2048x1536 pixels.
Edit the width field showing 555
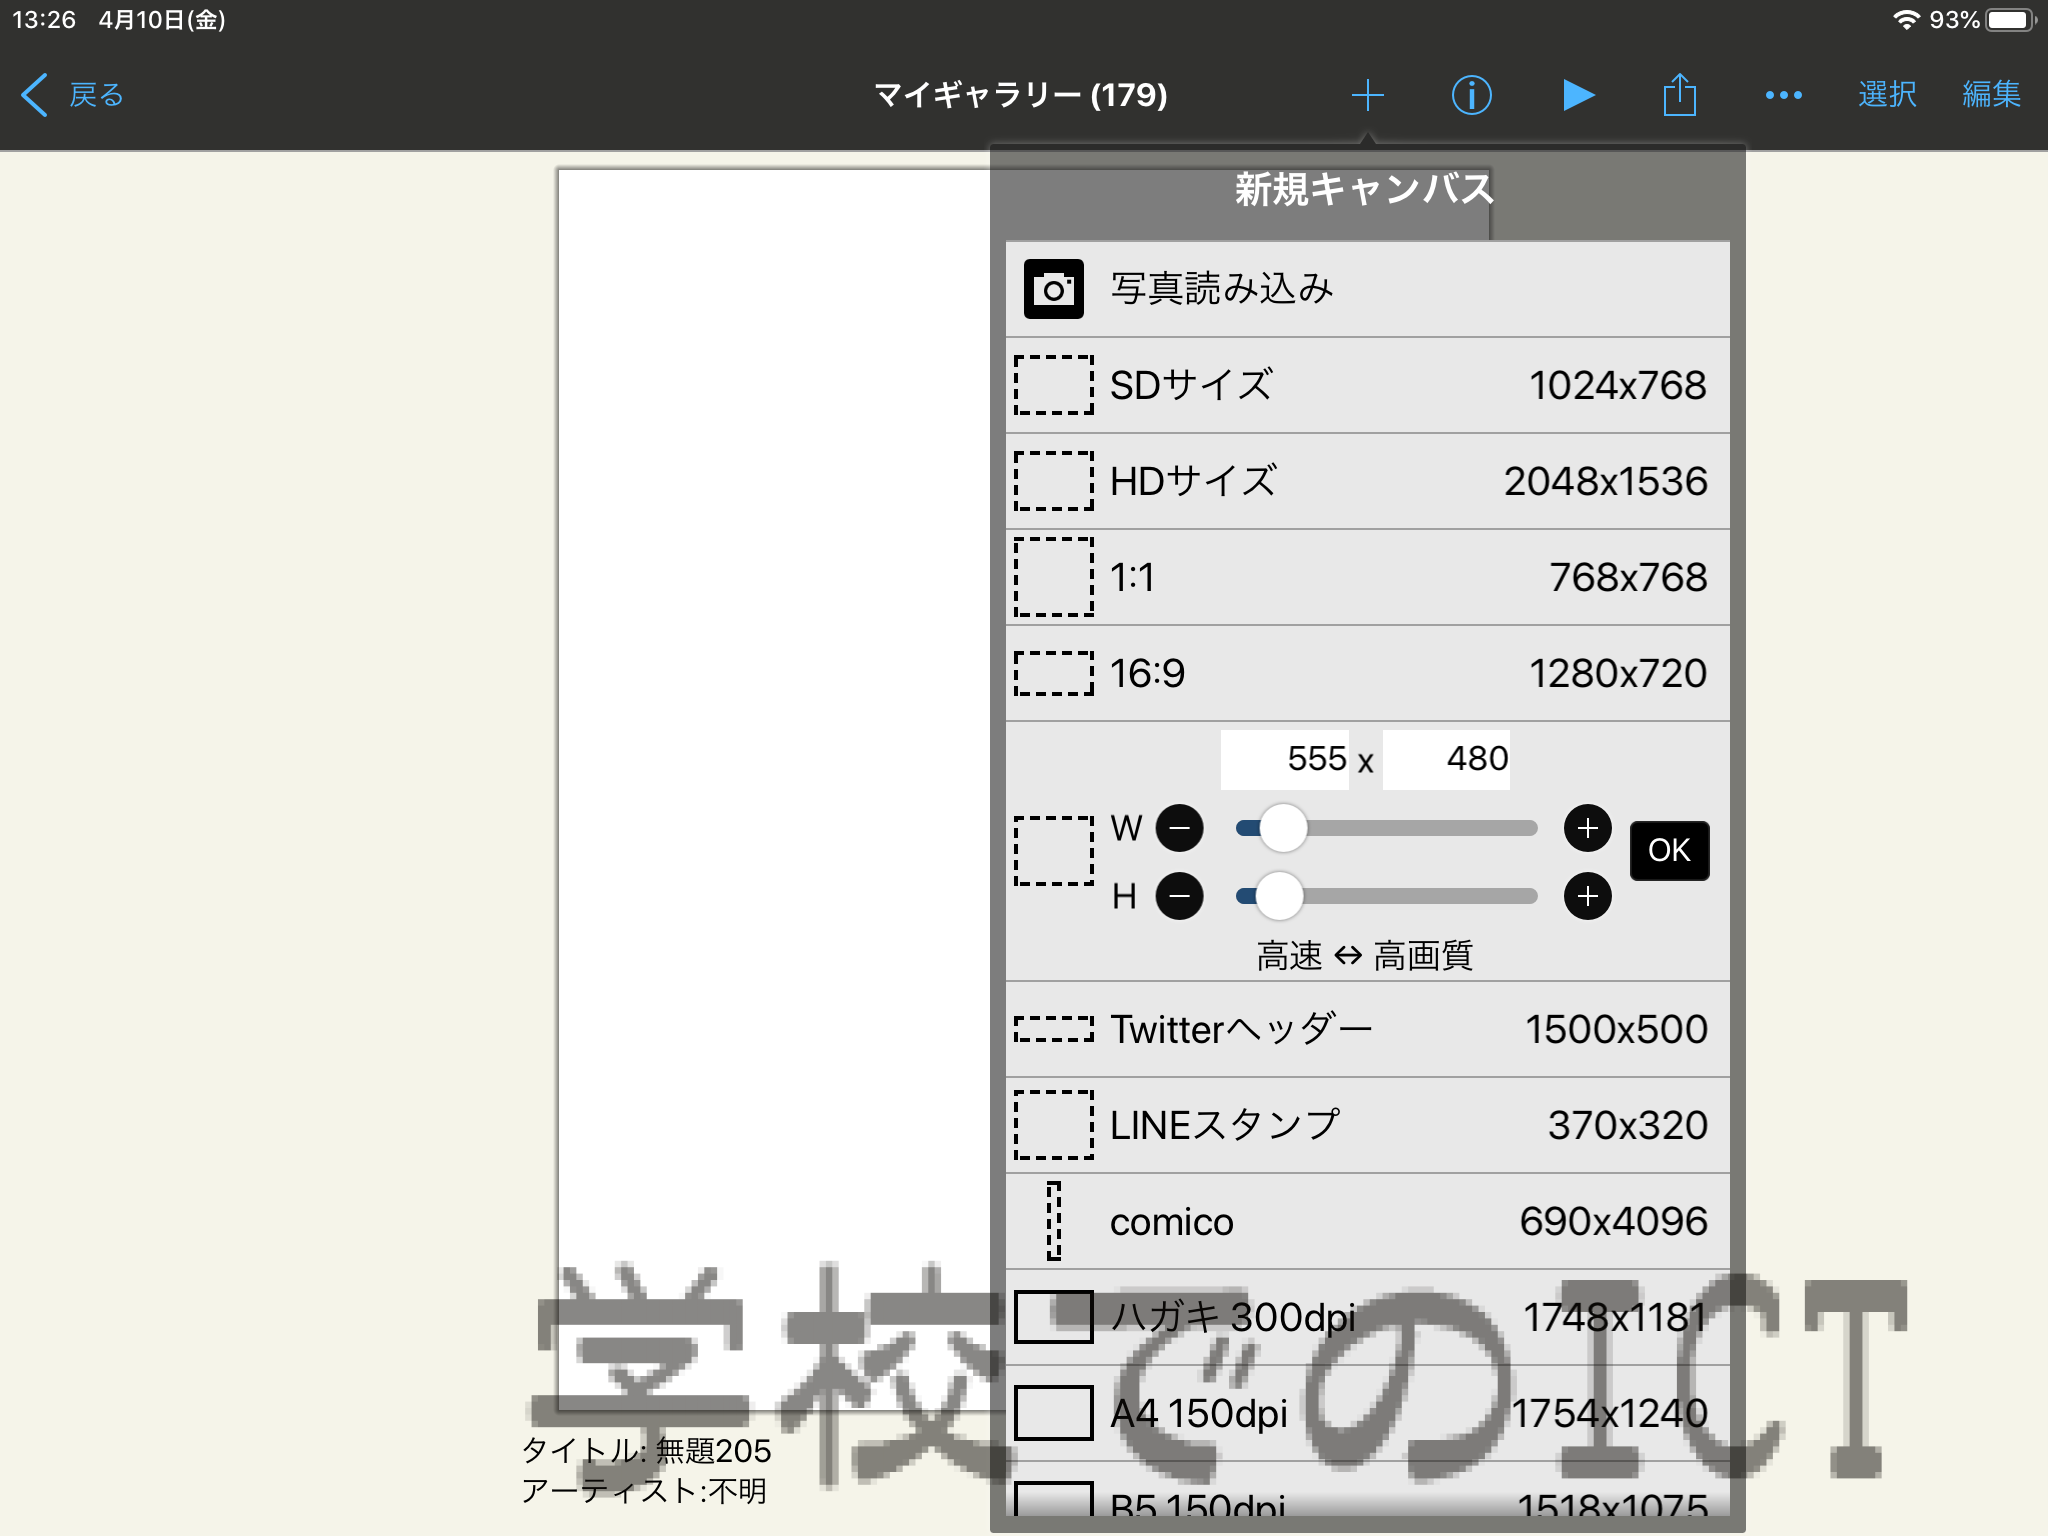[1284, 759]
